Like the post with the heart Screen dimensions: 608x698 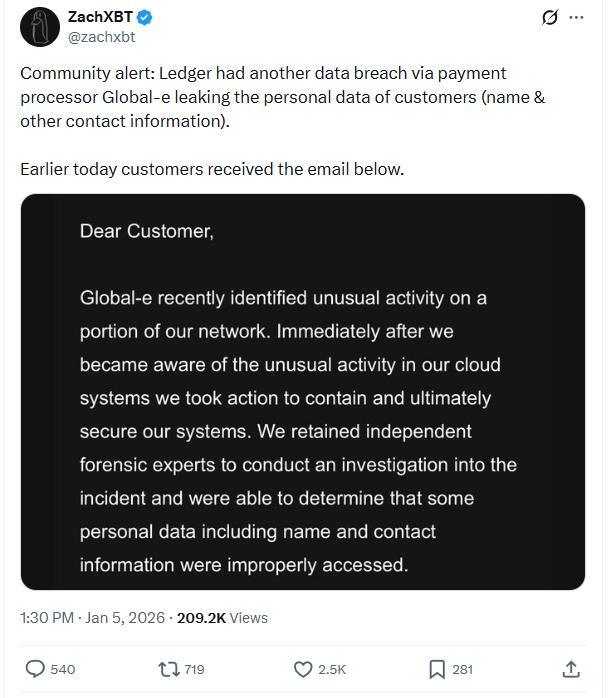[x=304, y=669]
